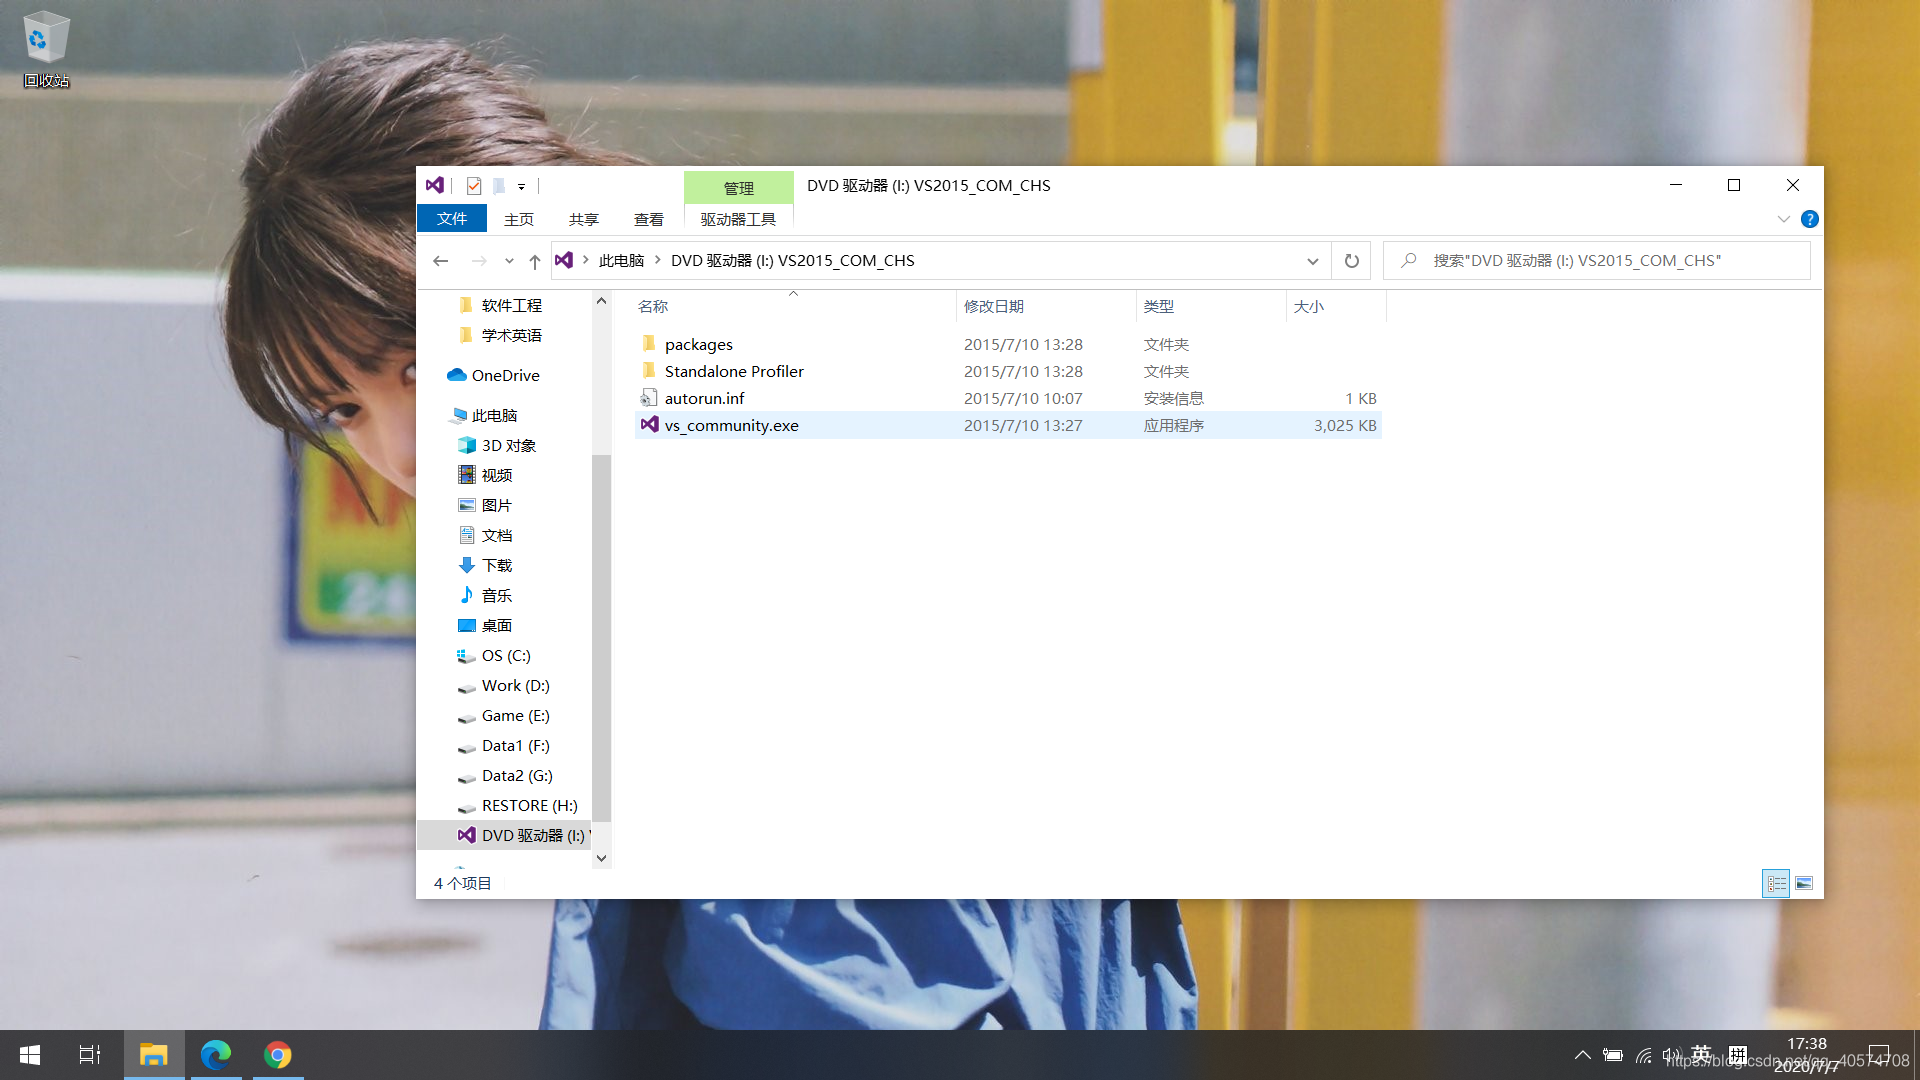The width and height of the screenshot is (1920, 1080).
Task: Switch to details view button
Action: 1776,883
